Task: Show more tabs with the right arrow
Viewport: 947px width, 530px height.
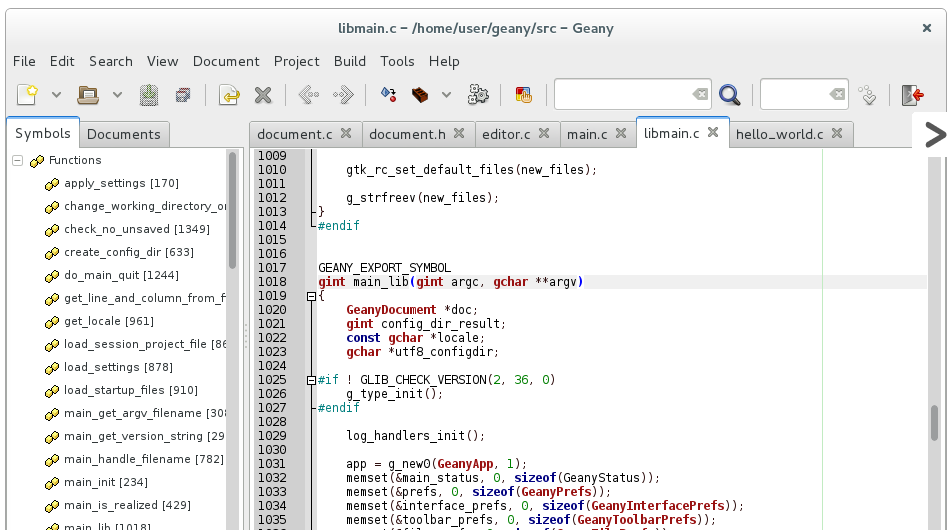Action: click(934, 134)
